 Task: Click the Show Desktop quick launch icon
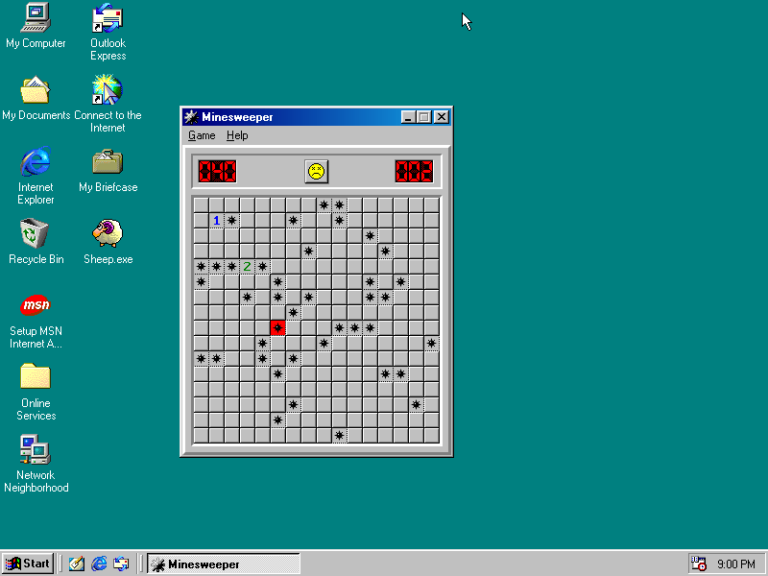76,564
